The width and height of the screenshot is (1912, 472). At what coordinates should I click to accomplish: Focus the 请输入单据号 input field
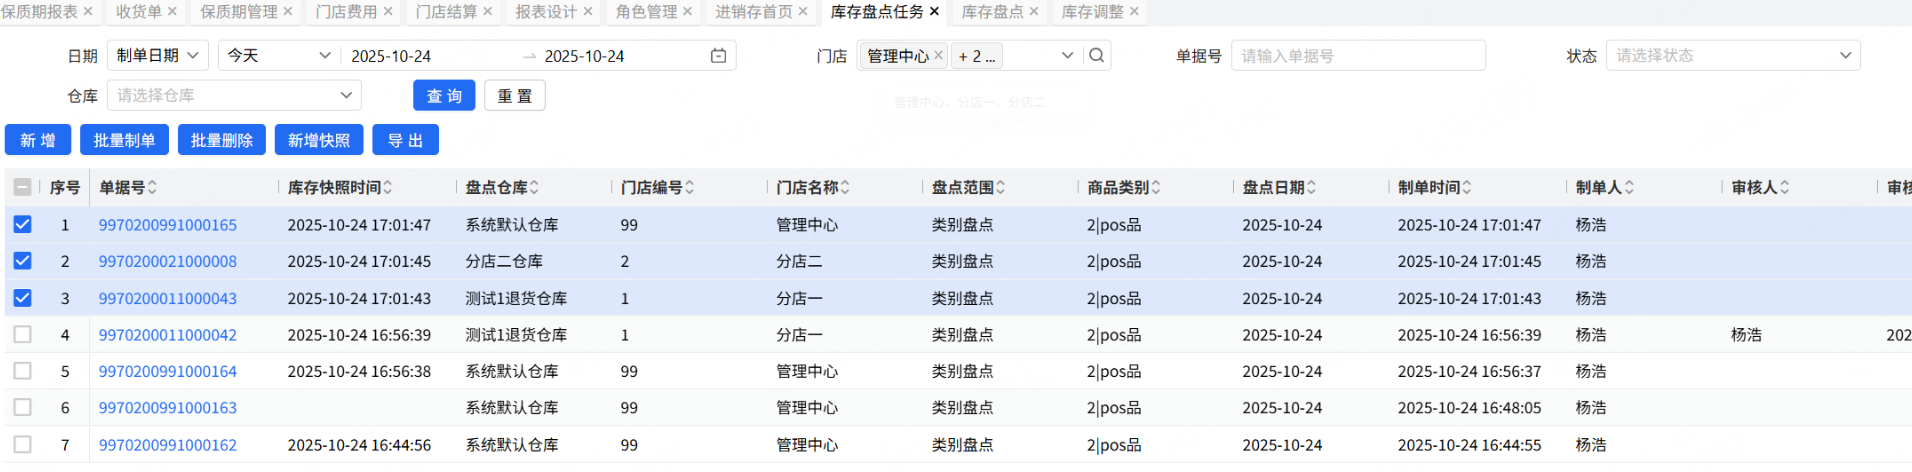(x=1357, y=56)
